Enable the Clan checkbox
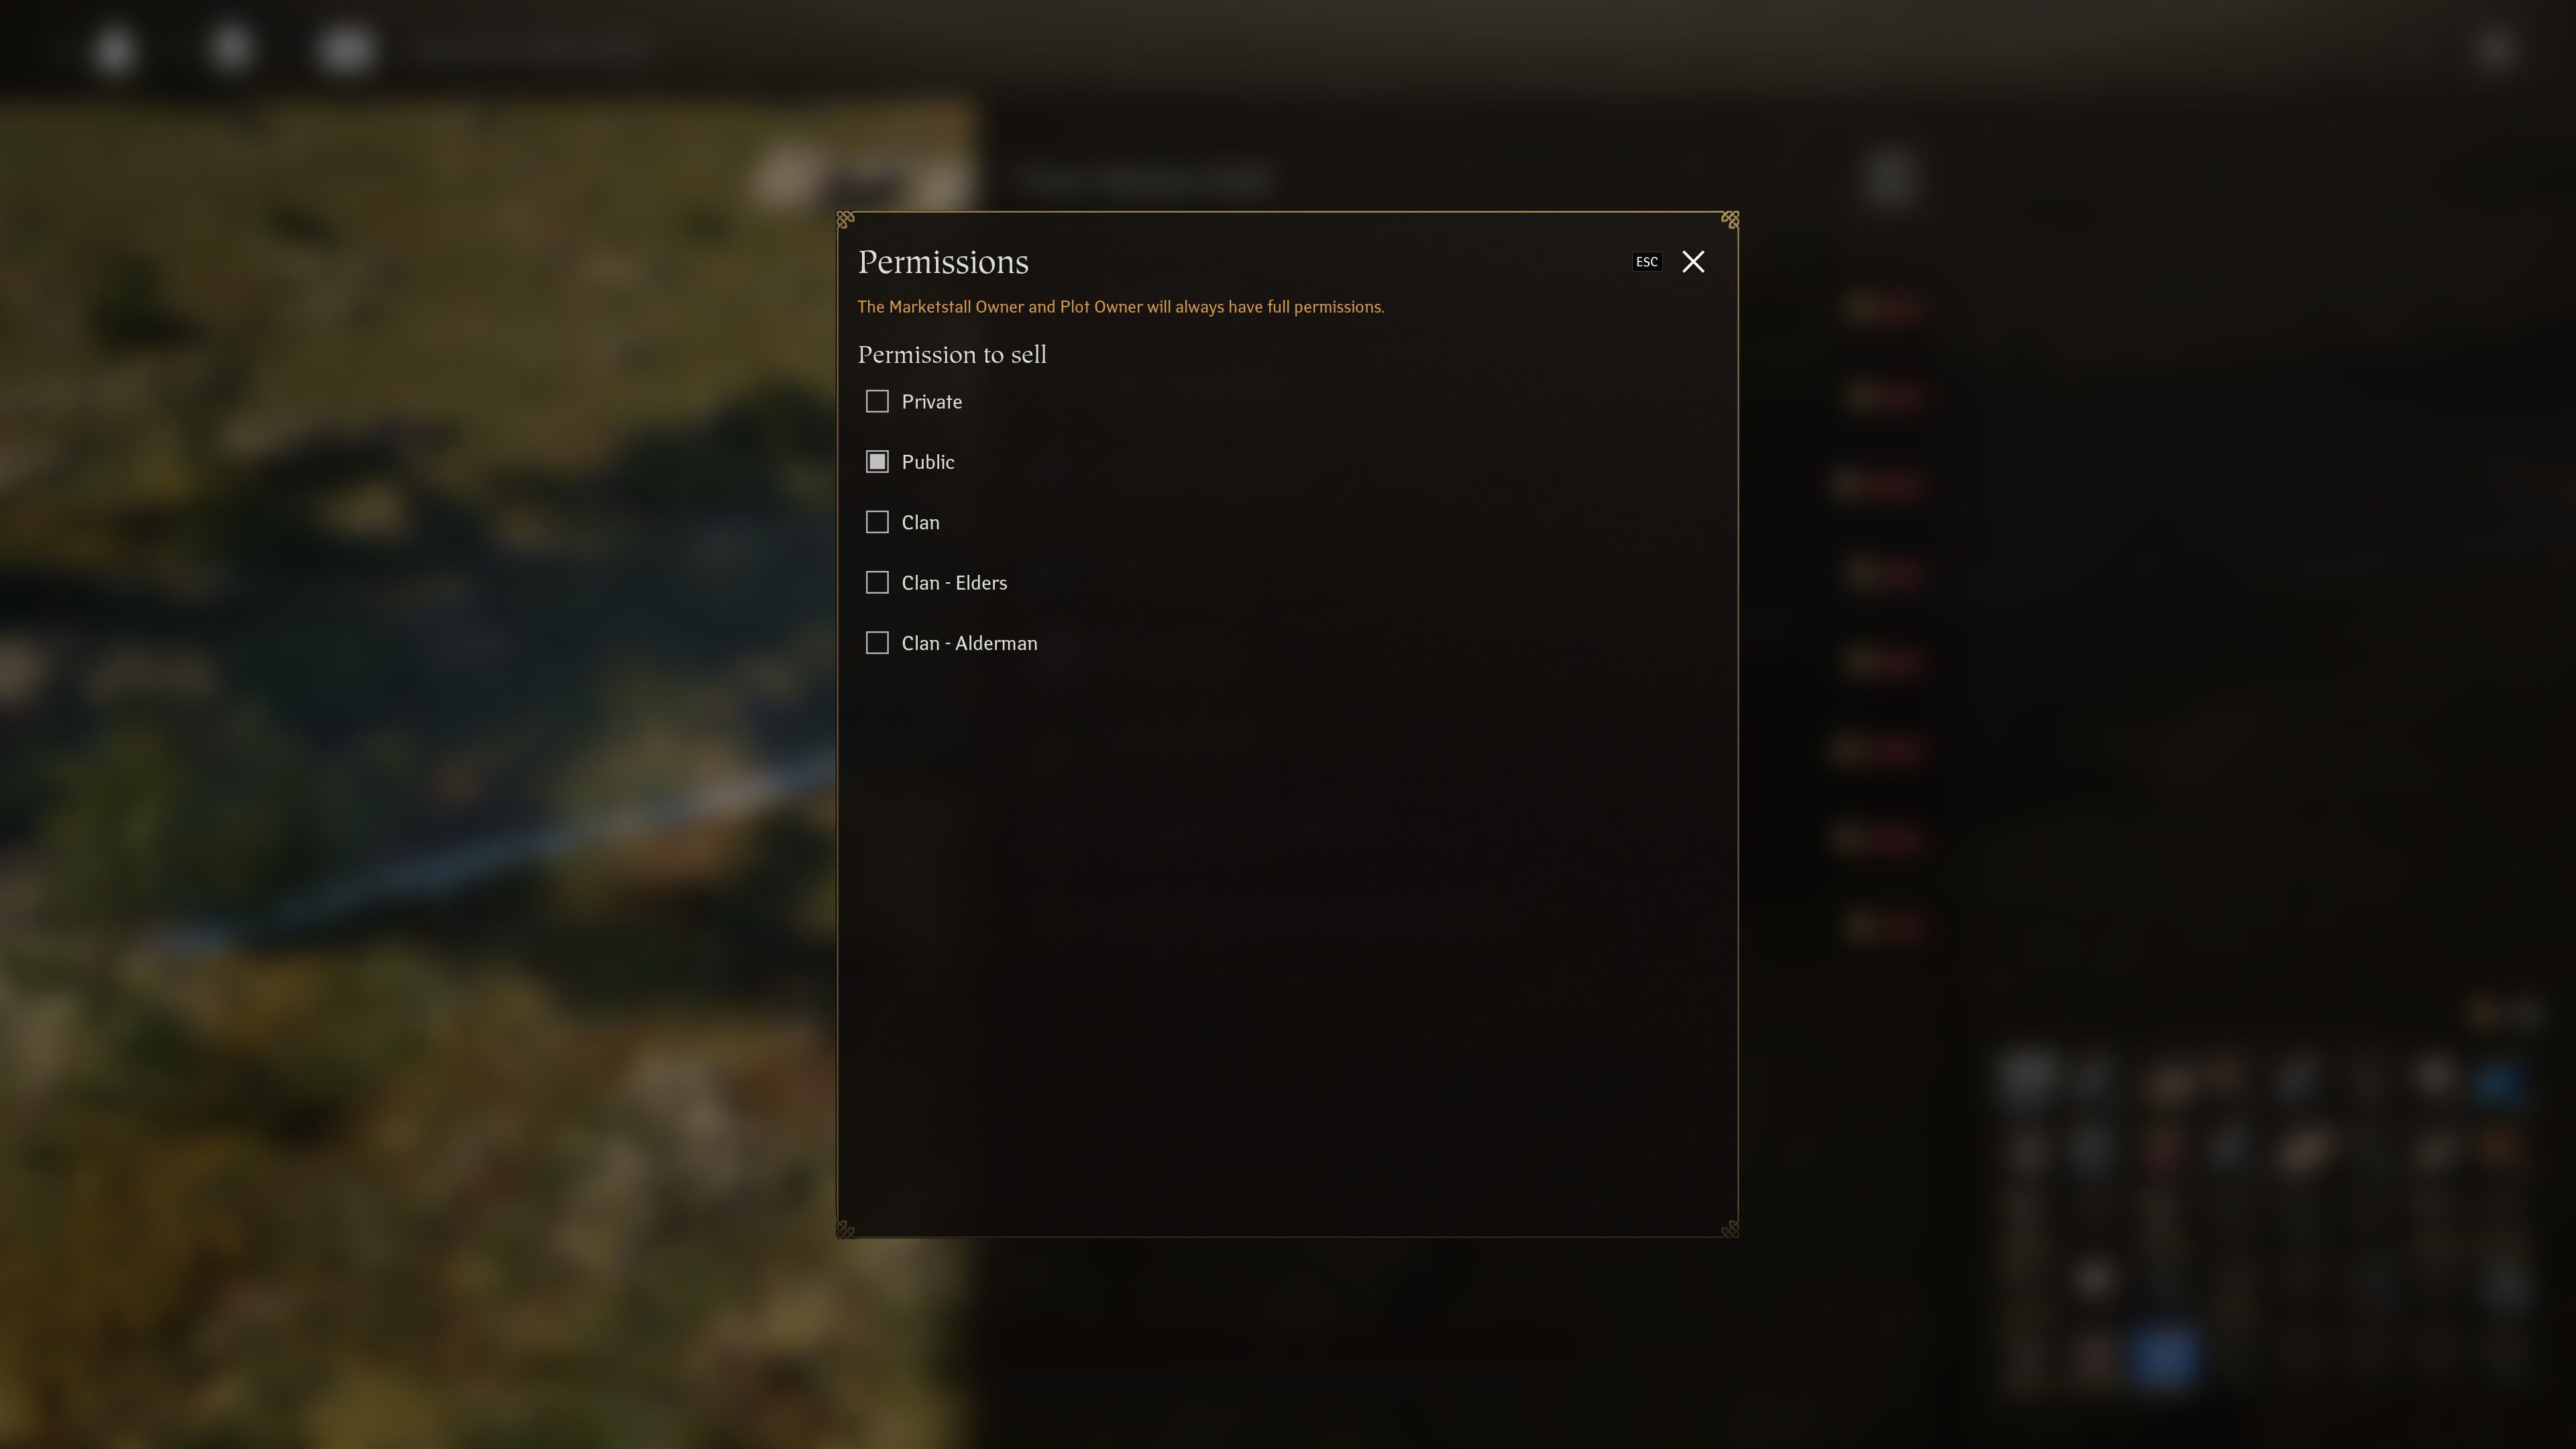Screen dimensions: 2576x1449 [x=877, y=522]
